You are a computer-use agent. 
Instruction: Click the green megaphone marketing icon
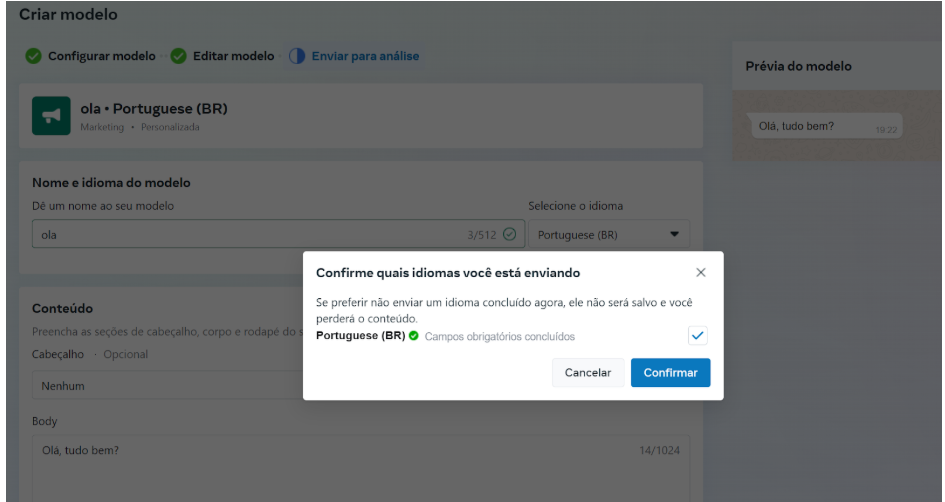(51, 116)
